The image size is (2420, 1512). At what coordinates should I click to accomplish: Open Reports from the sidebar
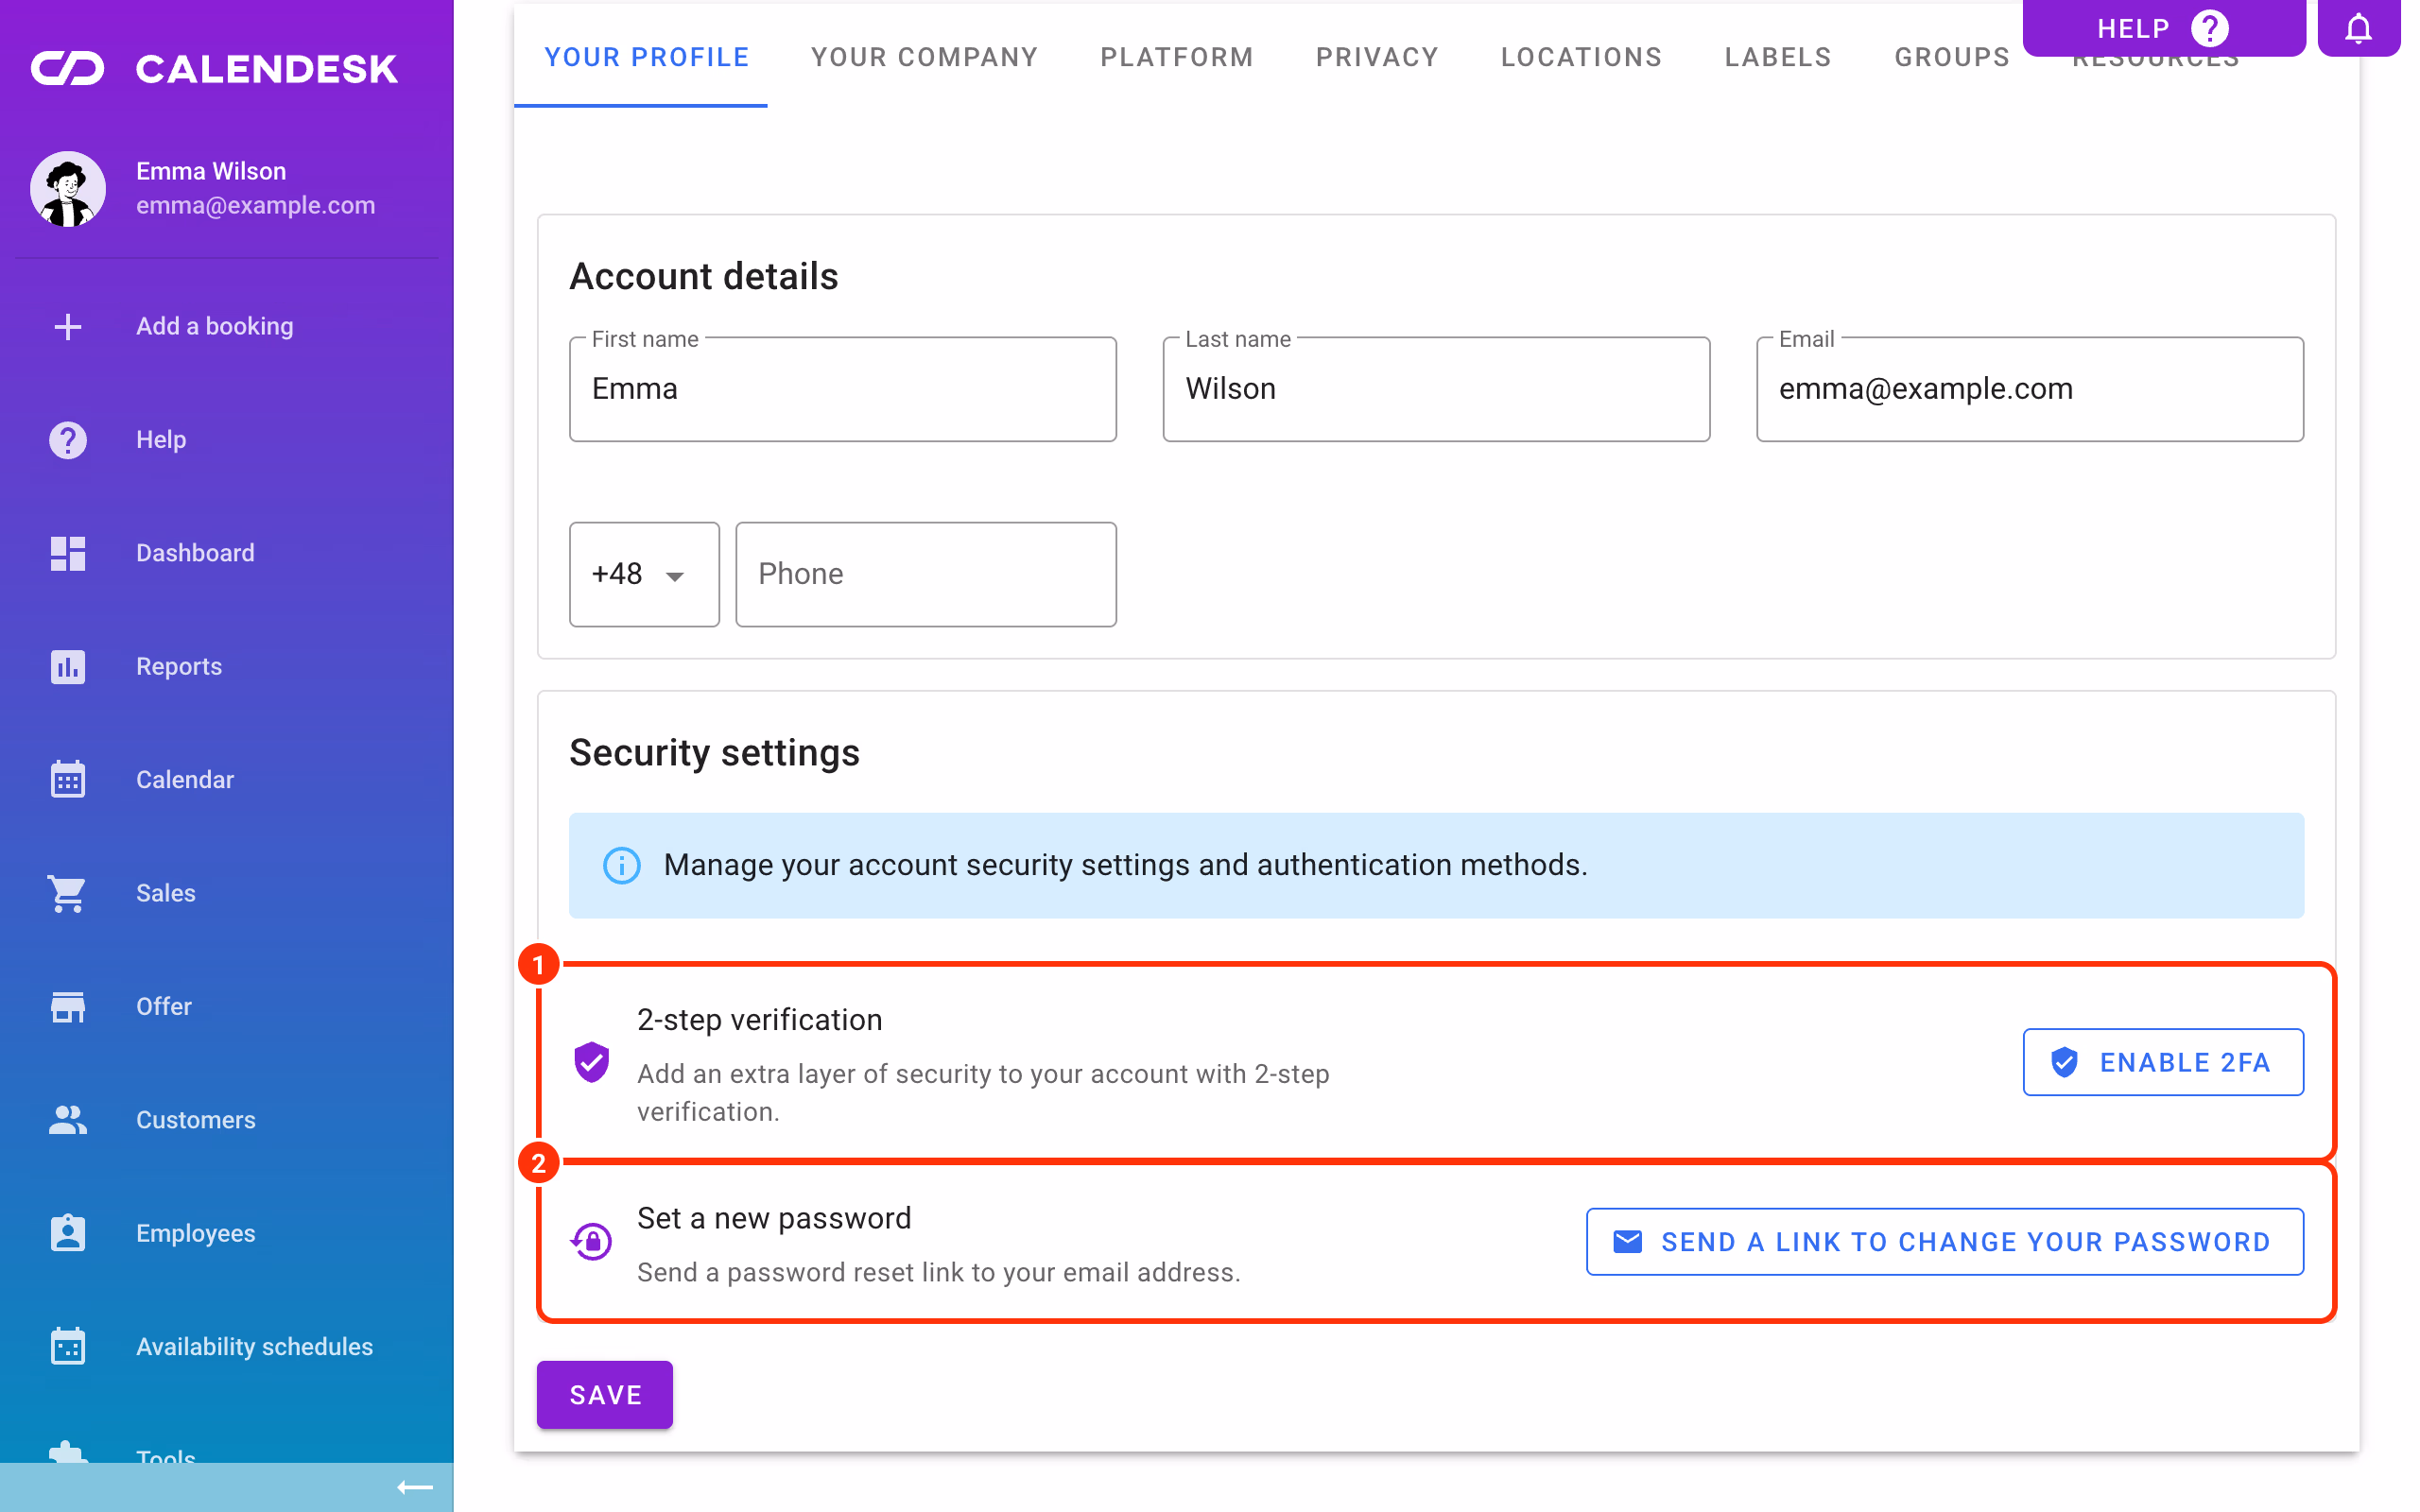pyautogui.click(x=227, y=666)
